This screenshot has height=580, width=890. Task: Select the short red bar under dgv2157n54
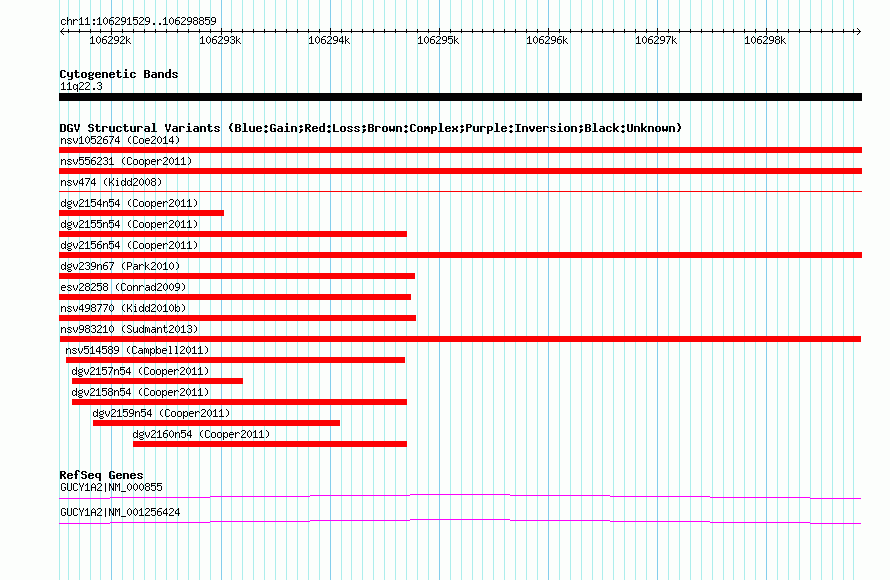(x=157, y=381)
